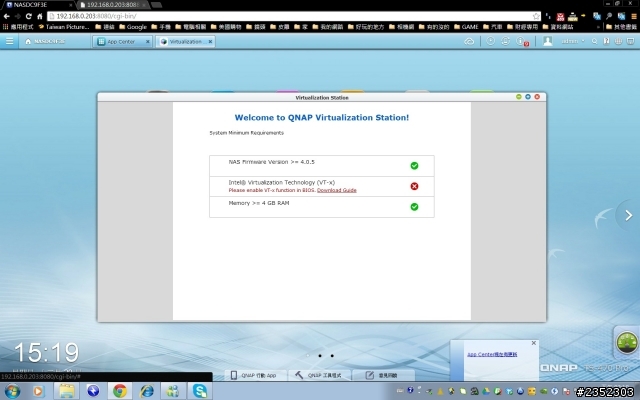
Task: Select the first desktop page dot
Action: [308, 356]
